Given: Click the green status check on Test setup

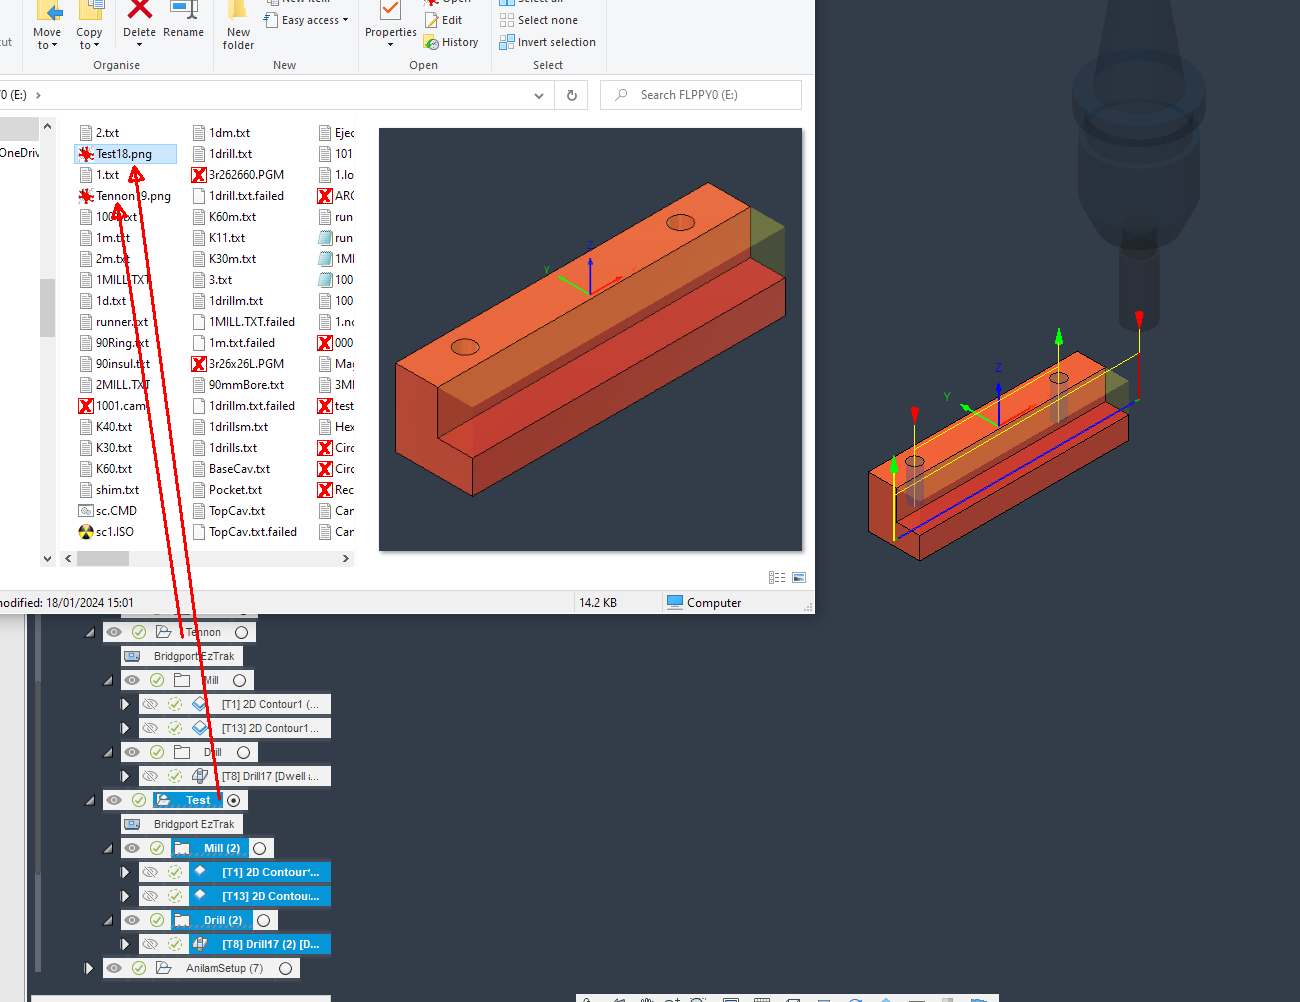Looking at the screenshot, I should [139, 800].
